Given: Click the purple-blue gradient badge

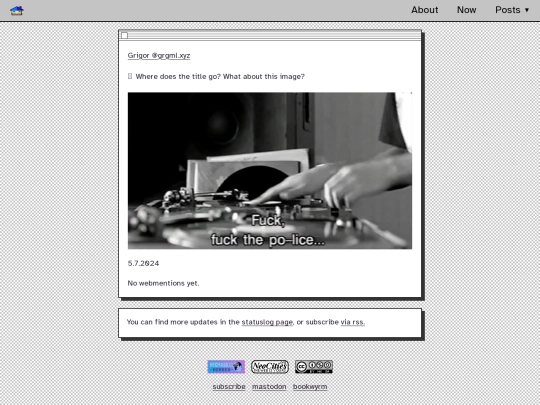Looking at the screenshot, I should pos(226,367).
